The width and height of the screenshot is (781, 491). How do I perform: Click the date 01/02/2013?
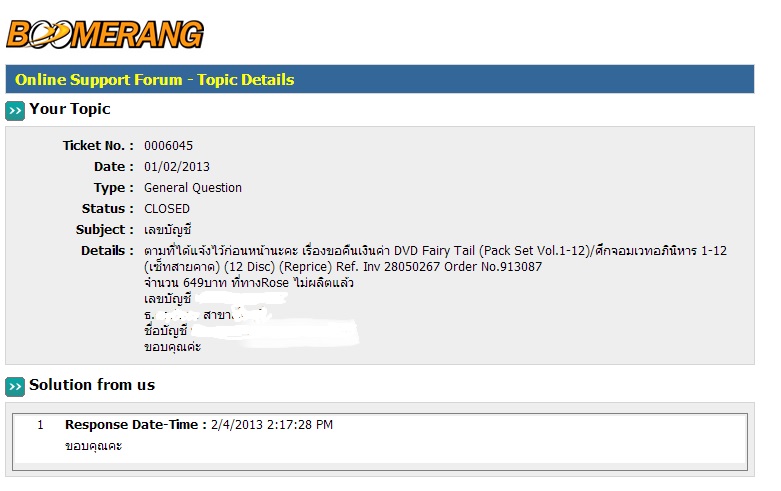coord(177,167)
